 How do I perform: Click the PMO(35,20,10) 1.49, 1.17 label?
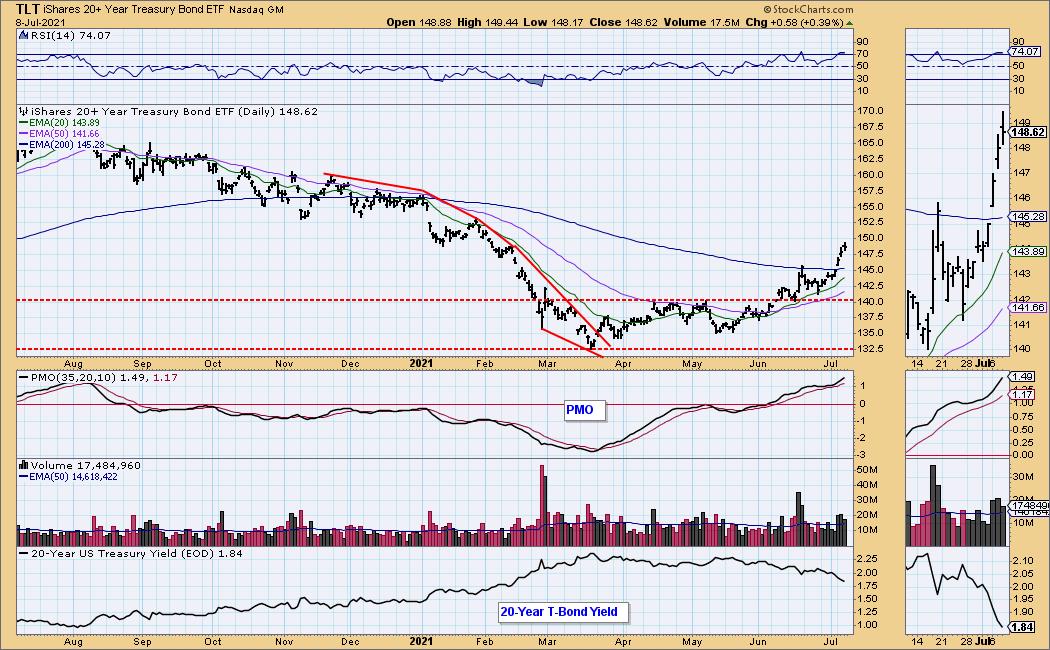point(104,378)
